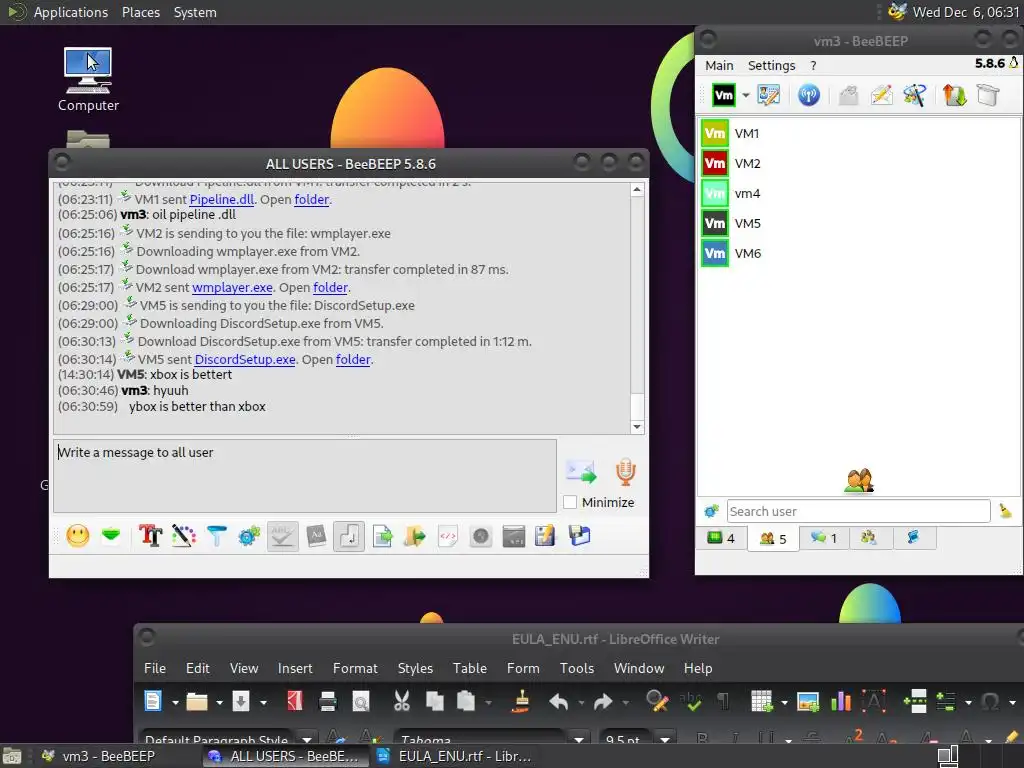Image resolution: width=1024 pixels, height=768 pixels.
Task: Select user VM6 in the list
Action: click(859, 253)
